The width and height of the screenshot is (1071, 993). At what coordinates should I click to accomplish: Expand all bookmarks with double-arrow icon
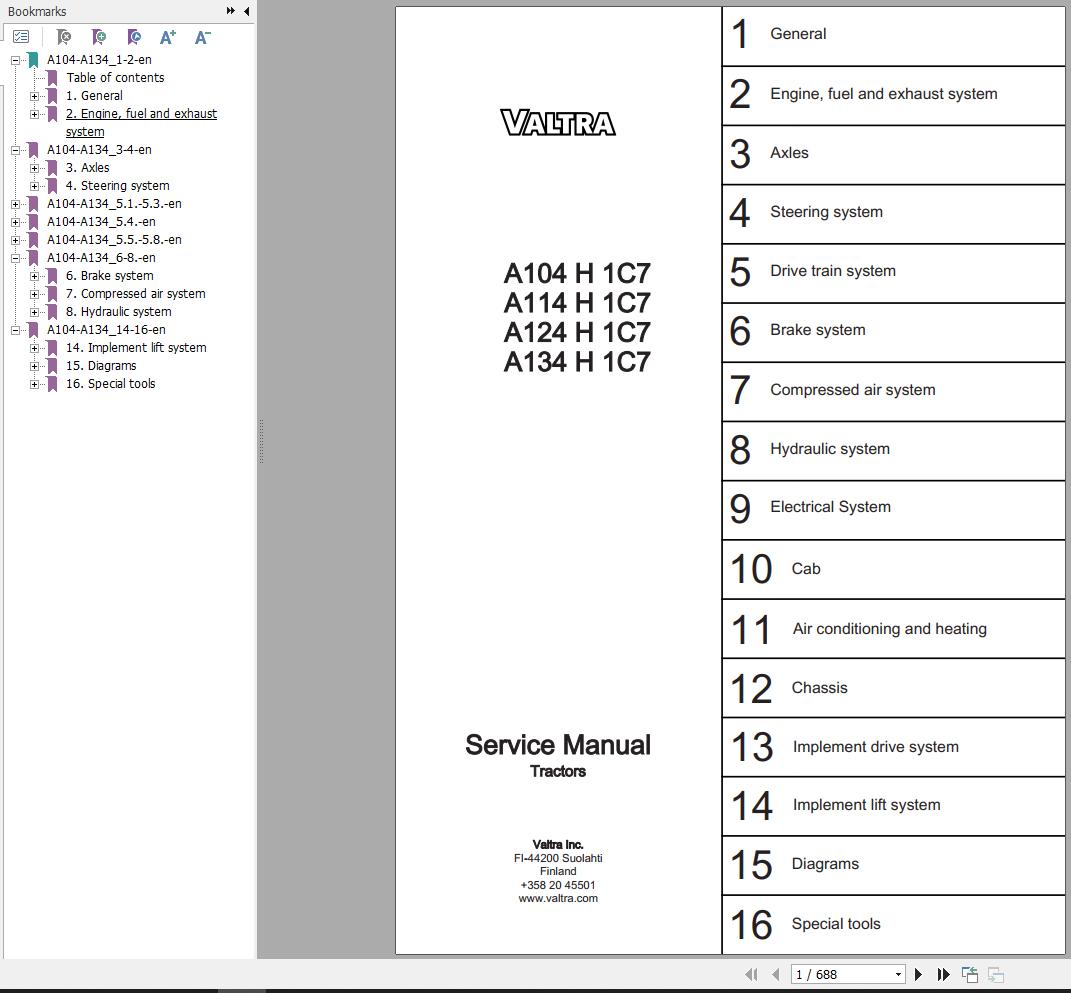231,11
